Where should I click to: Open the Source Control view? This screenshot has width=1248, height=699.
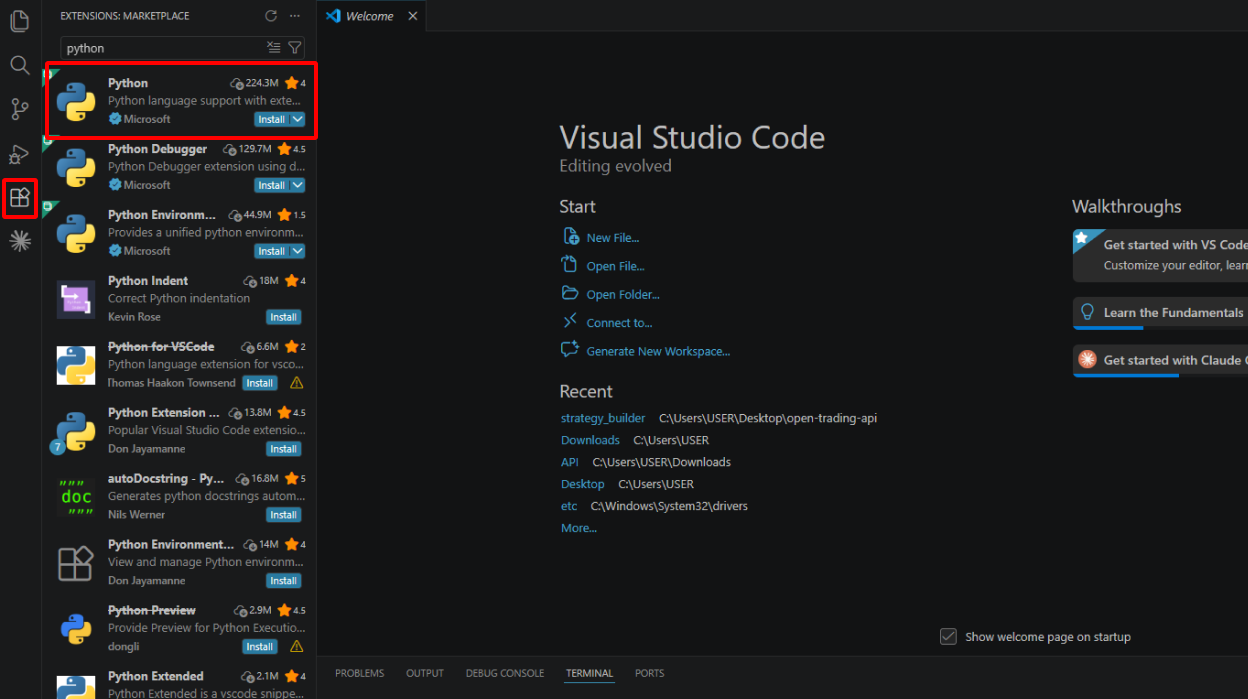pos(19,109)
